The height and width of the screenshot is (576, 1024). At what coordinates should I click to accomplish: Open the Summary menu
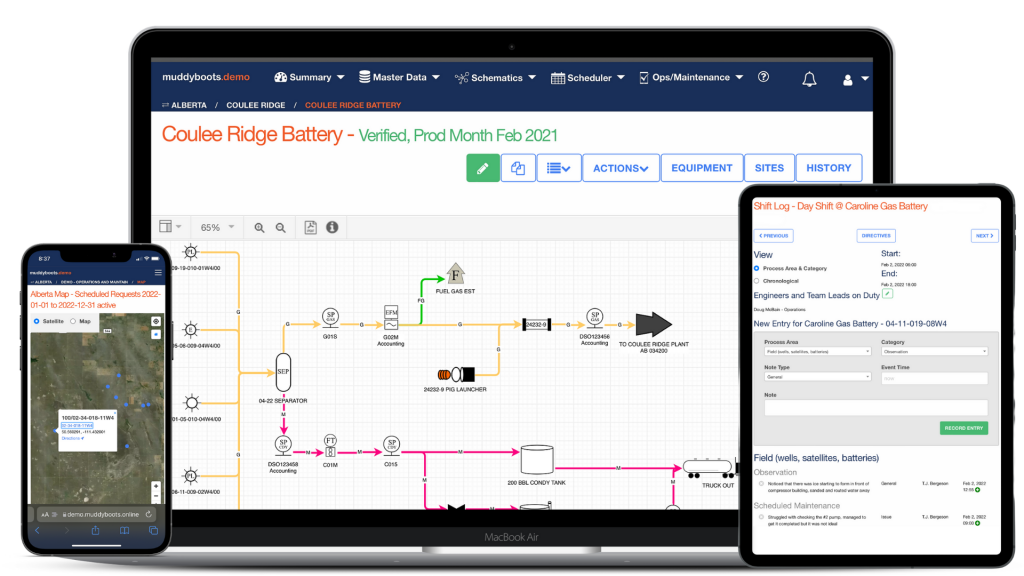tap(309, 77)
